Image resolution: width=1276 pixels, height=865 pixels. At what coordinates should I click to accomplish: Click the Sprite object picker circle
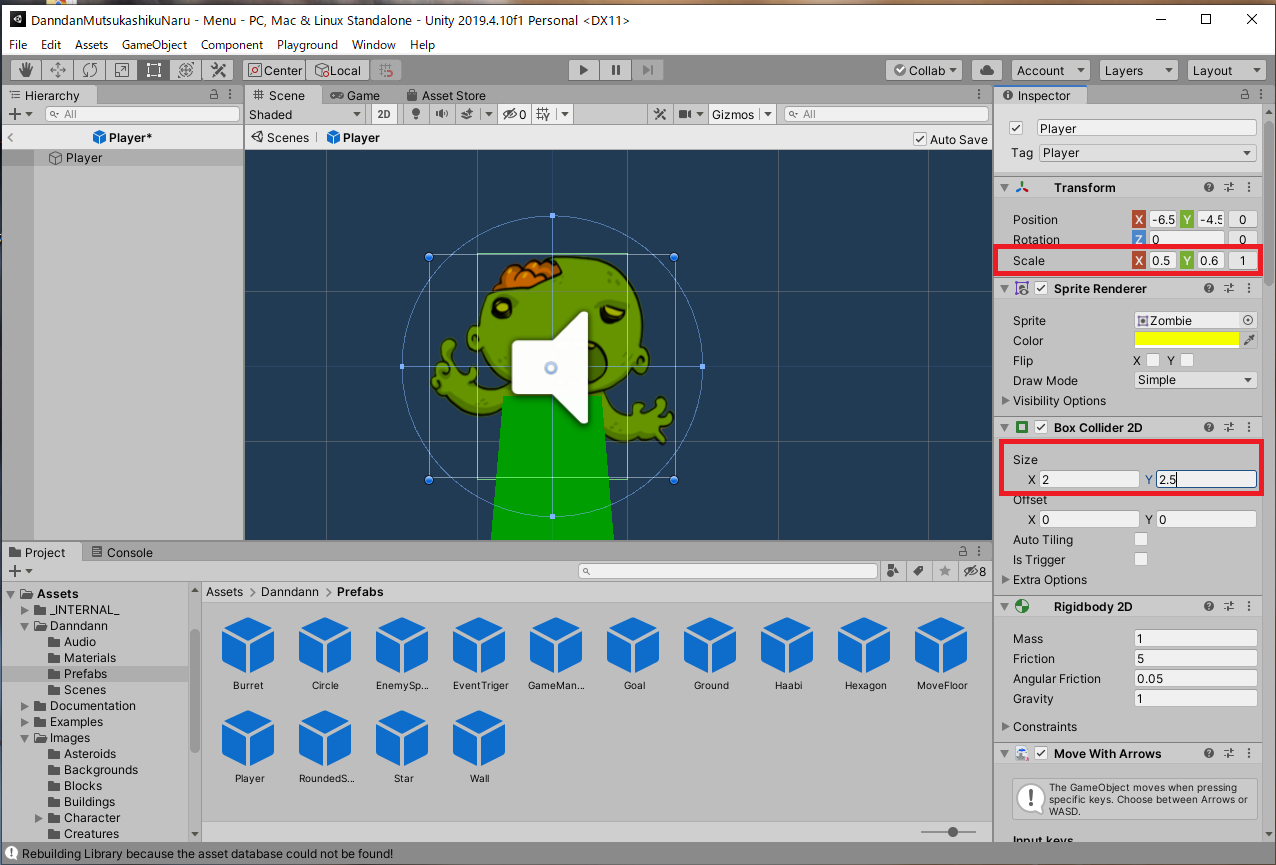(x=1248, y=320)
